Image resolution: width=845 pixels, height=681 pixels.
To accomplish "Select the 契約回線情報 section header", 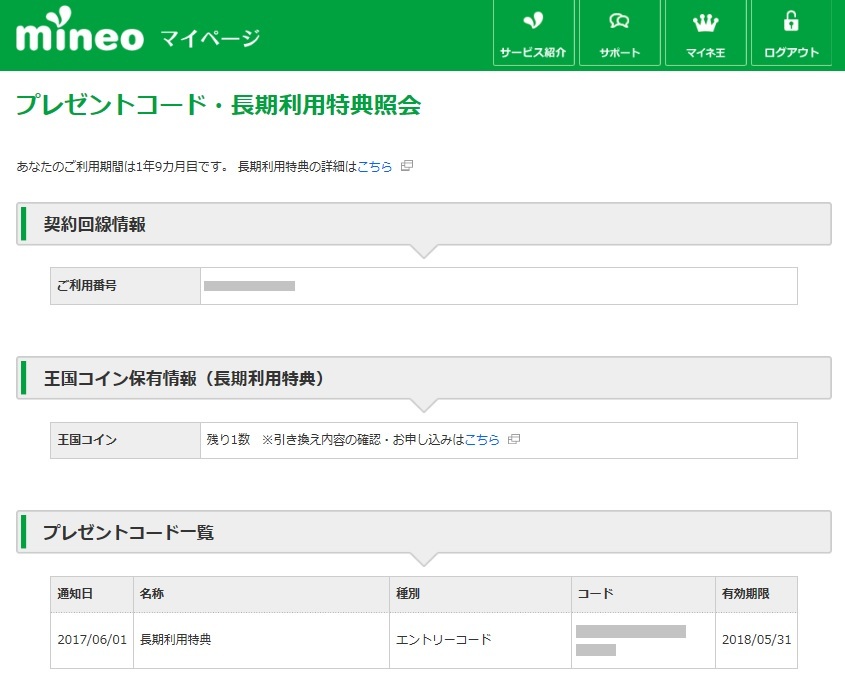I will pos(95,224).
